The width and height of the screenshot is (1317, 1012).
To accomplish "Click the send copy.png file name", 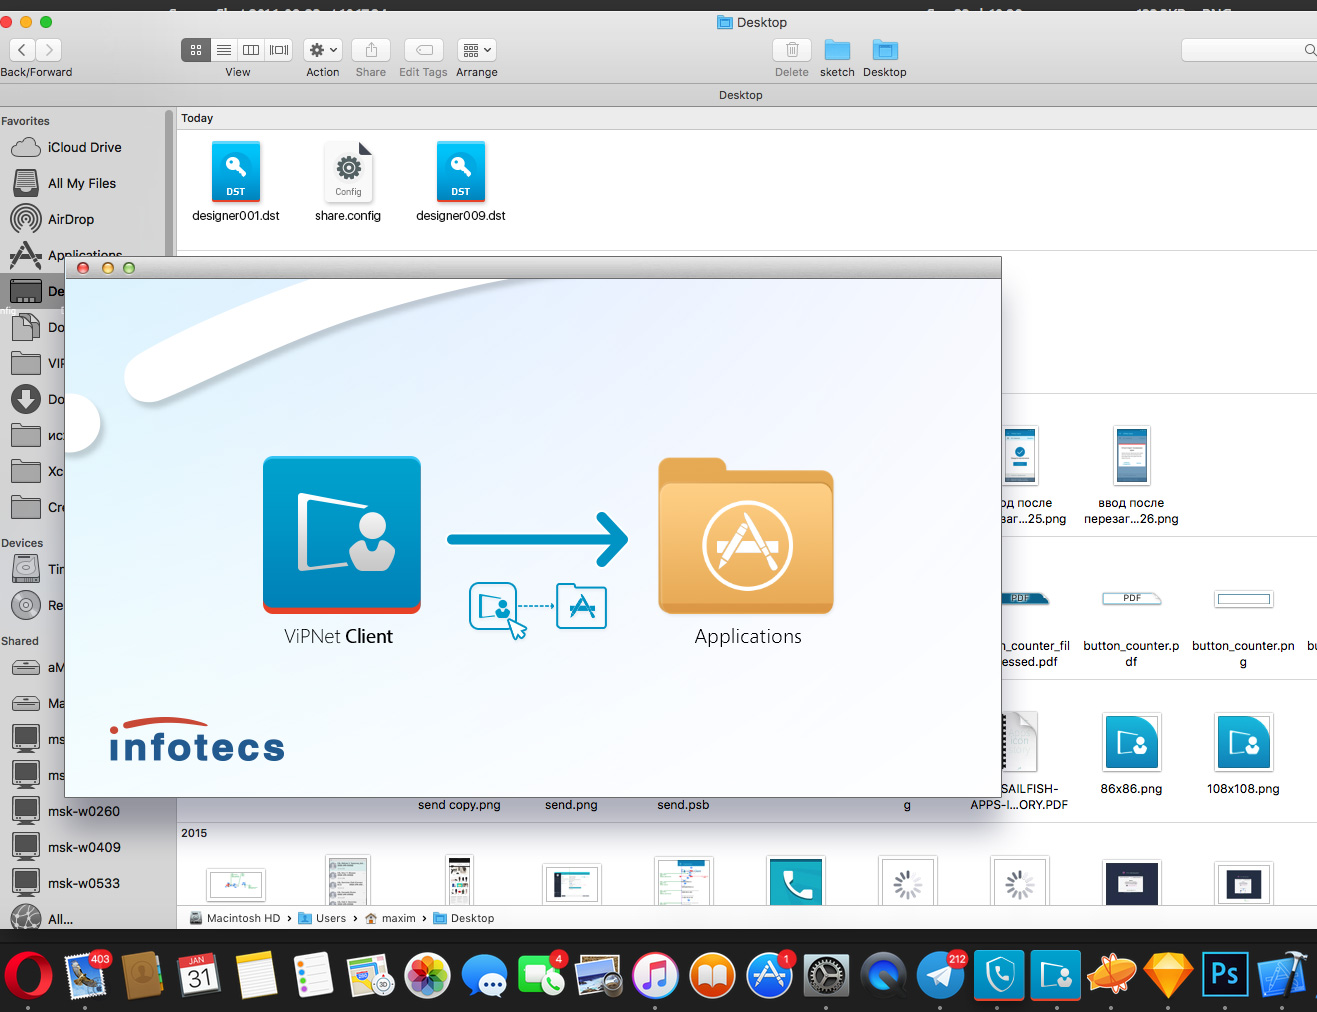I will [x=459, y=804].
